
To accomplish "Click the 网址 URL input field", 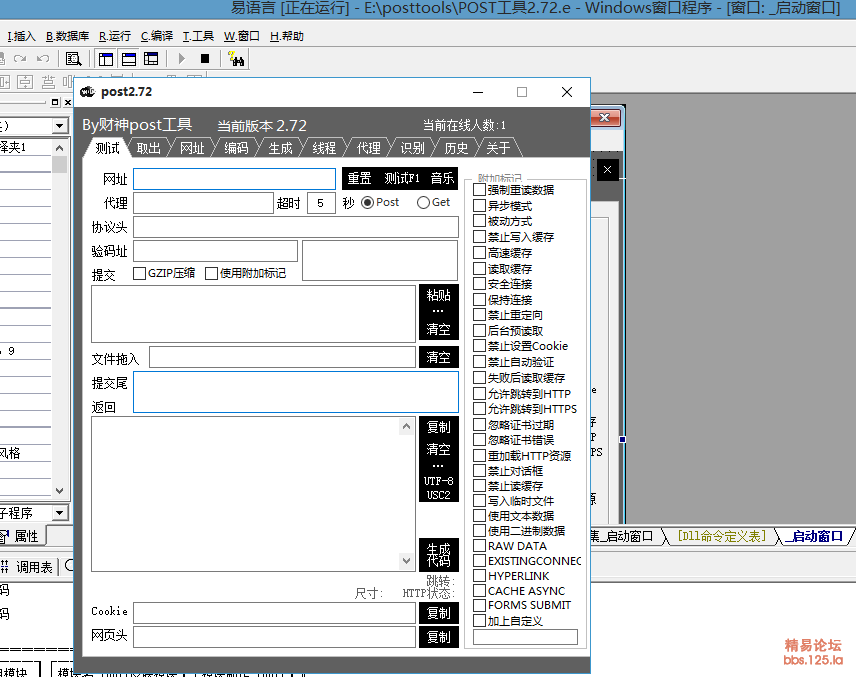I will (235, 179).
